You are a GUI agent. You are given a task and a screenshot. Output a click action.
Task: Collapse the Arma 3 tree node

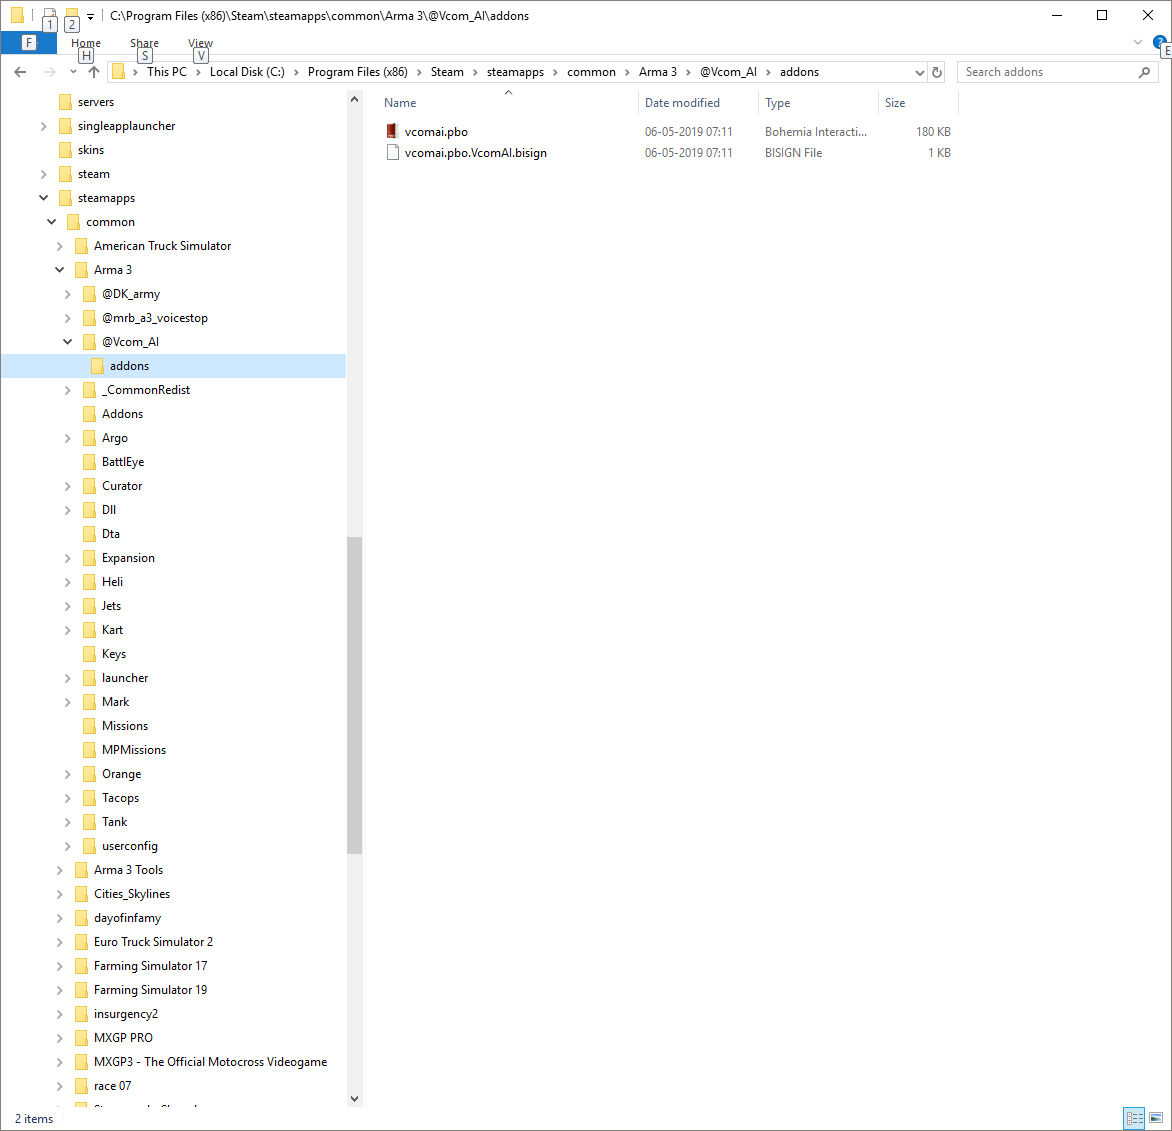tap(60, 270)
